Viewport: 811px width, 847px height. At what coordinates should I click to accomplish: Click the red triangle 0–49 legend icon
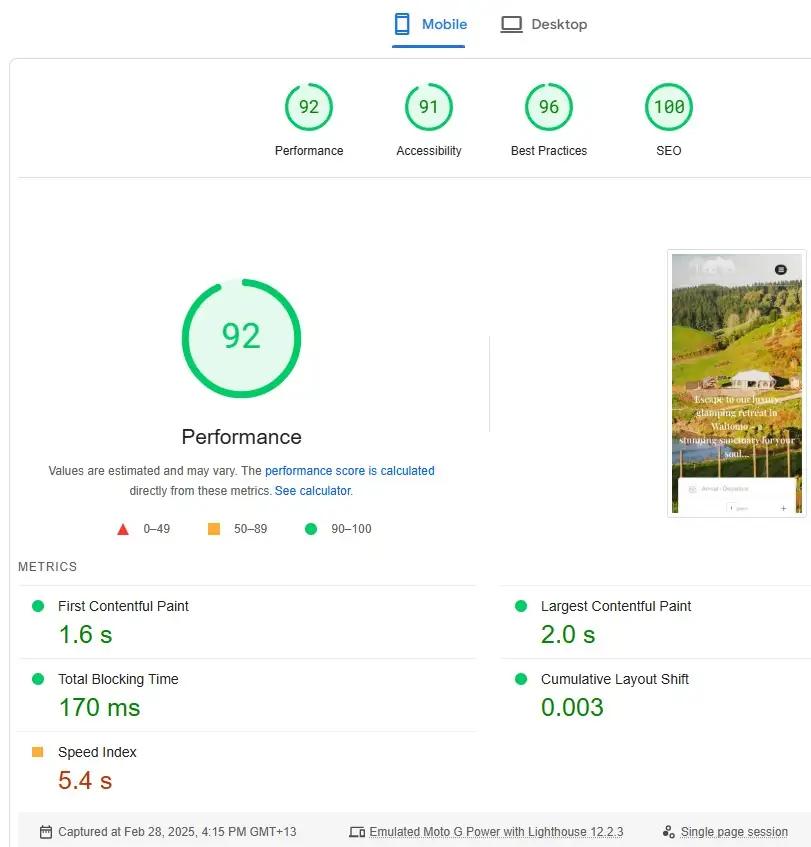click(x=123, y=529)
